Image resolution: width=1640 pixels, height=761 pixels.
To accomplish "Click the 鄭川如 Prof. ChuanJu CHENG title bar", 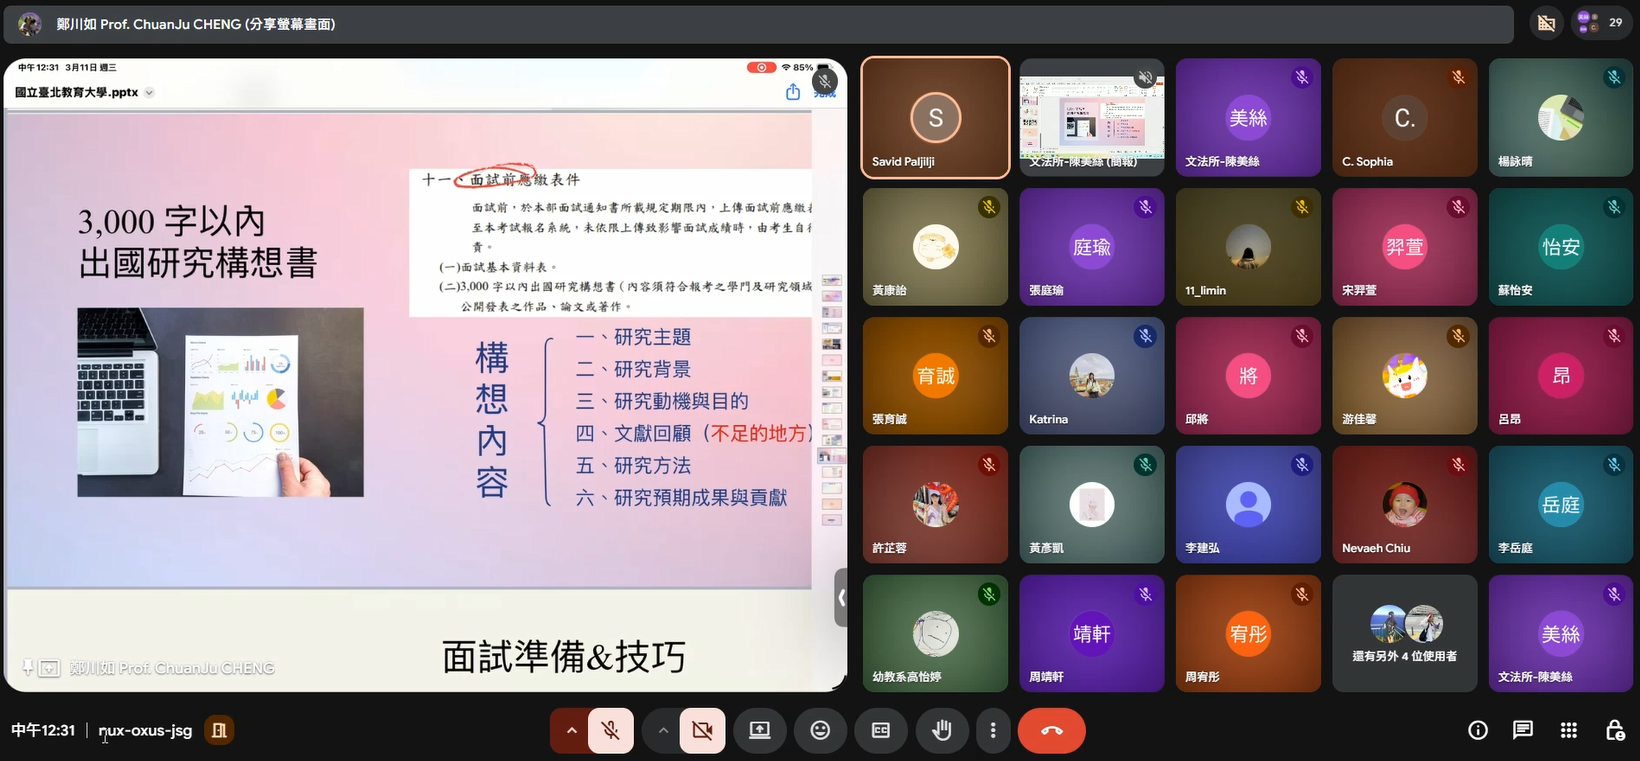I will pyautogui.click(x=758, y=24).
